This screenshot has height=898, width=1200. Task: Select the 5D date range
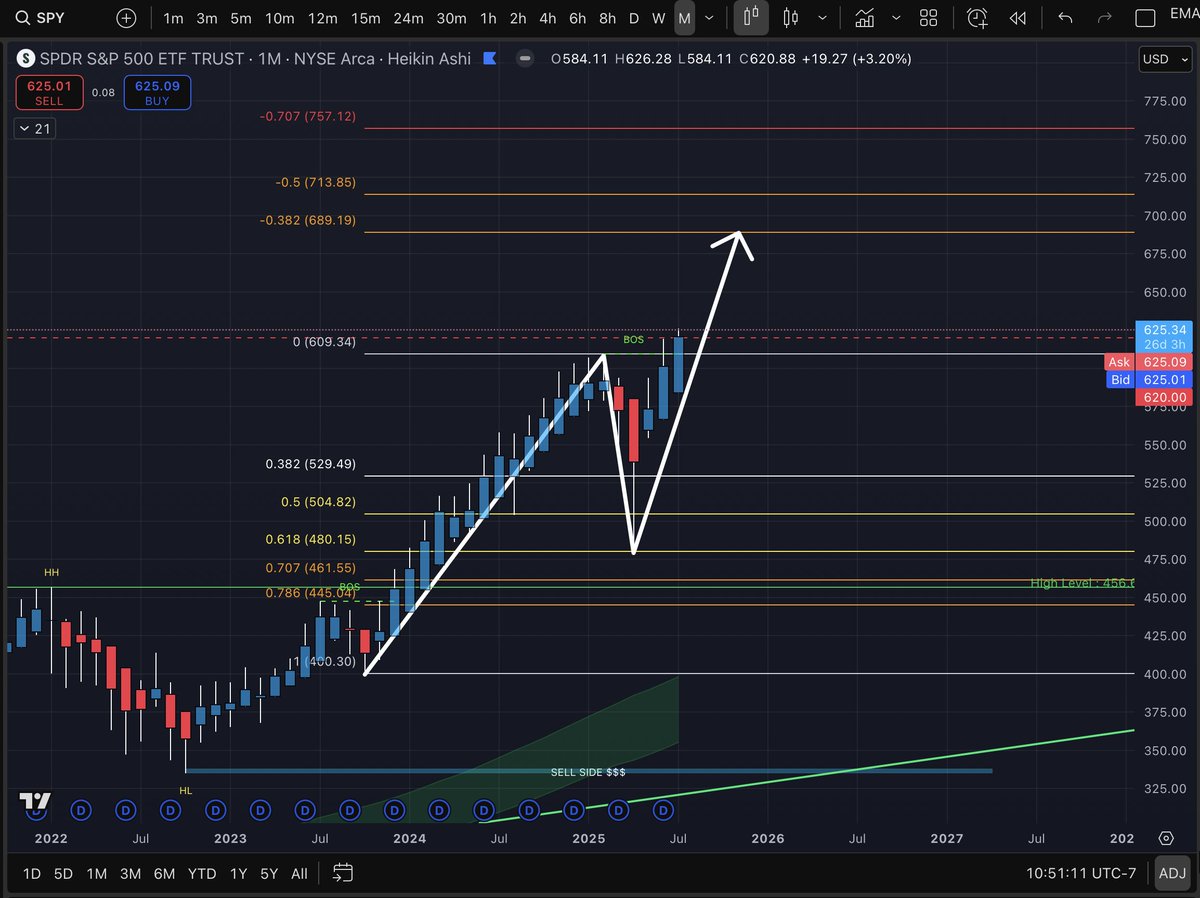(x=63, y=873)
